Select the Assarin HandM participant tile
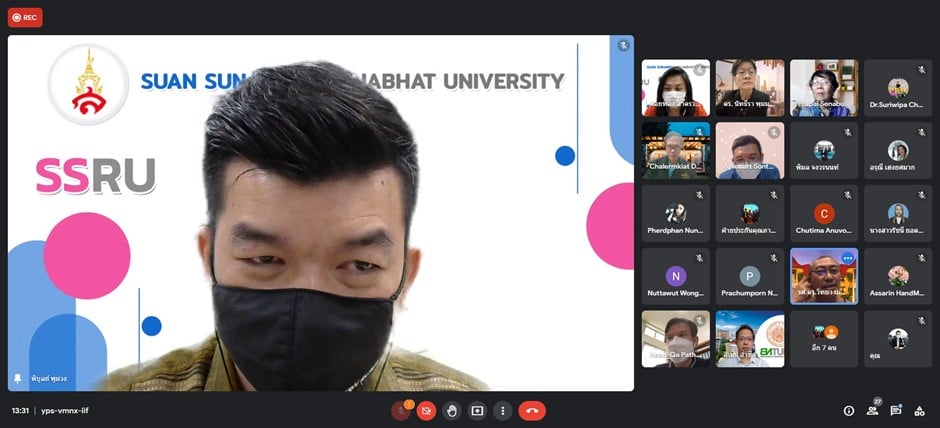The height and width of the screenshot is (428, 940). [898, 276]
